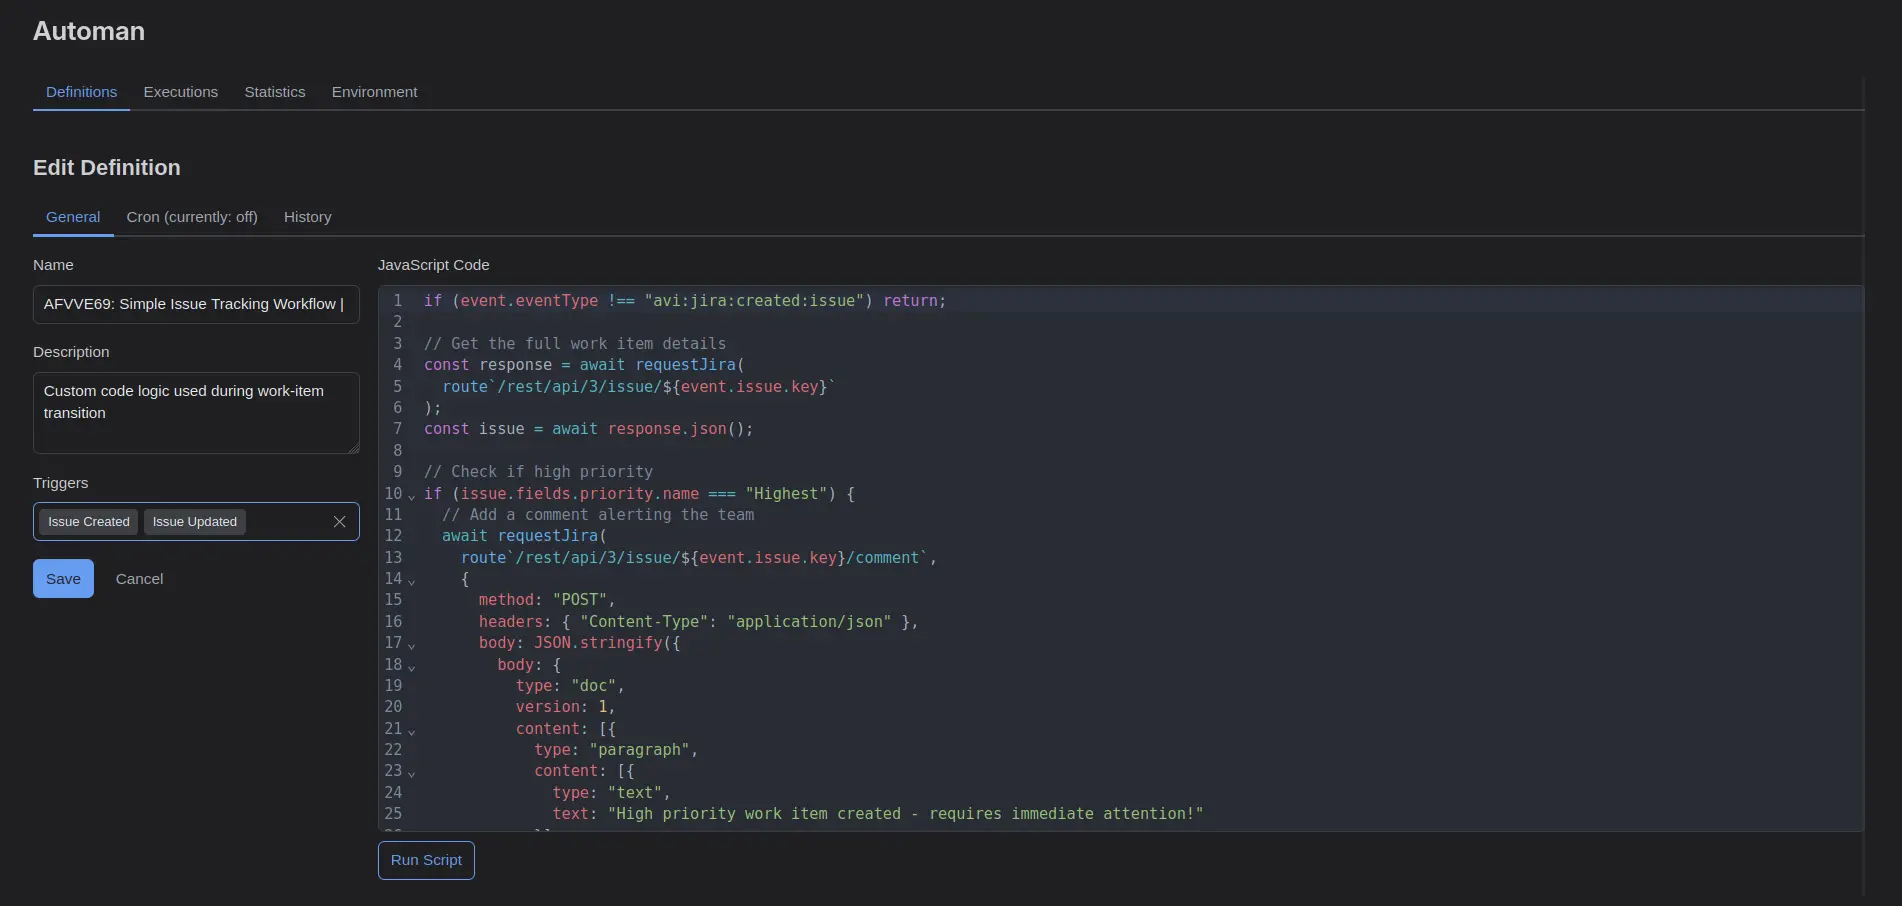Click Cancel to discard changes
Image resolution: width=1902 pixels, height=906 pixels.
tap(139, 579)
